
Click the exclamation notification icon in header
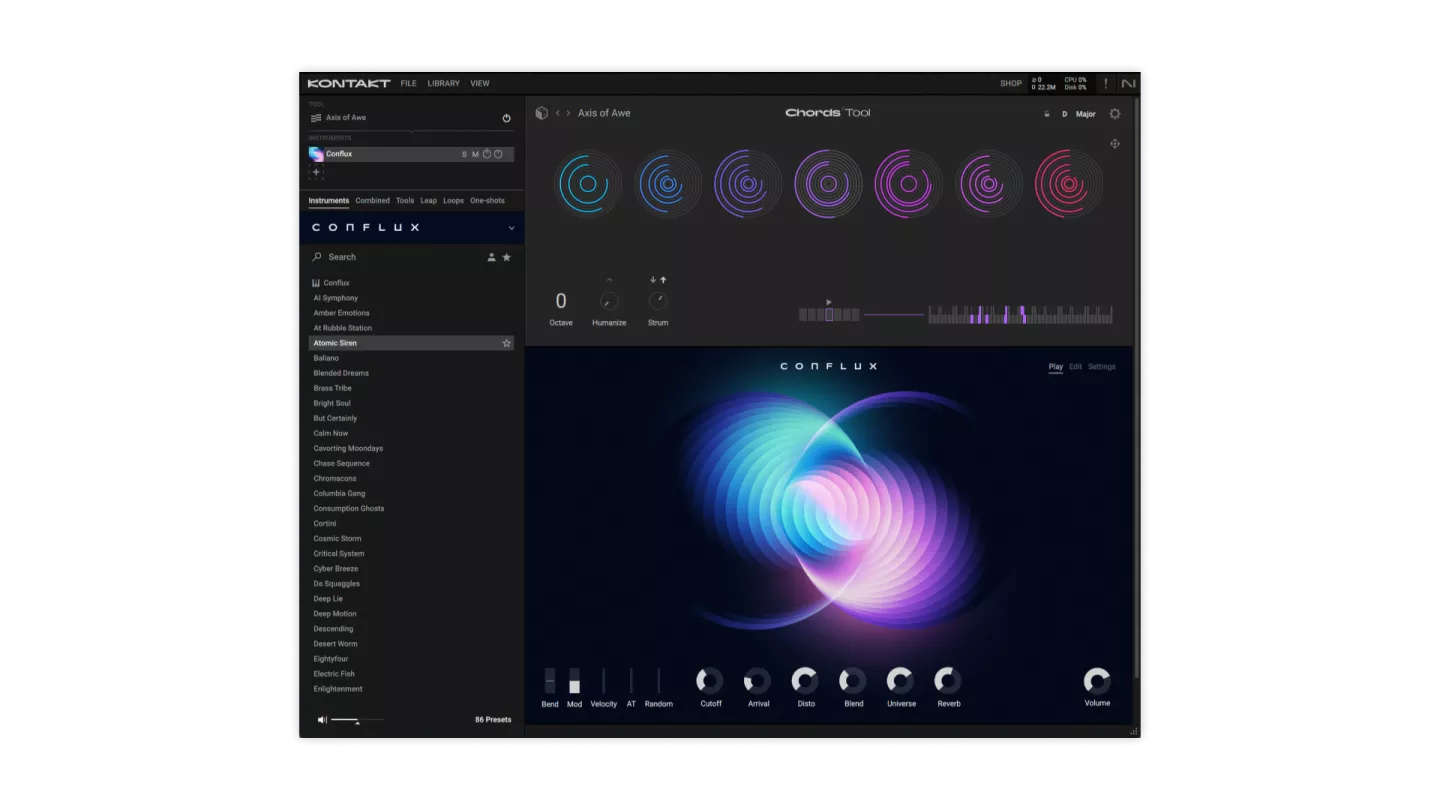1106,84
